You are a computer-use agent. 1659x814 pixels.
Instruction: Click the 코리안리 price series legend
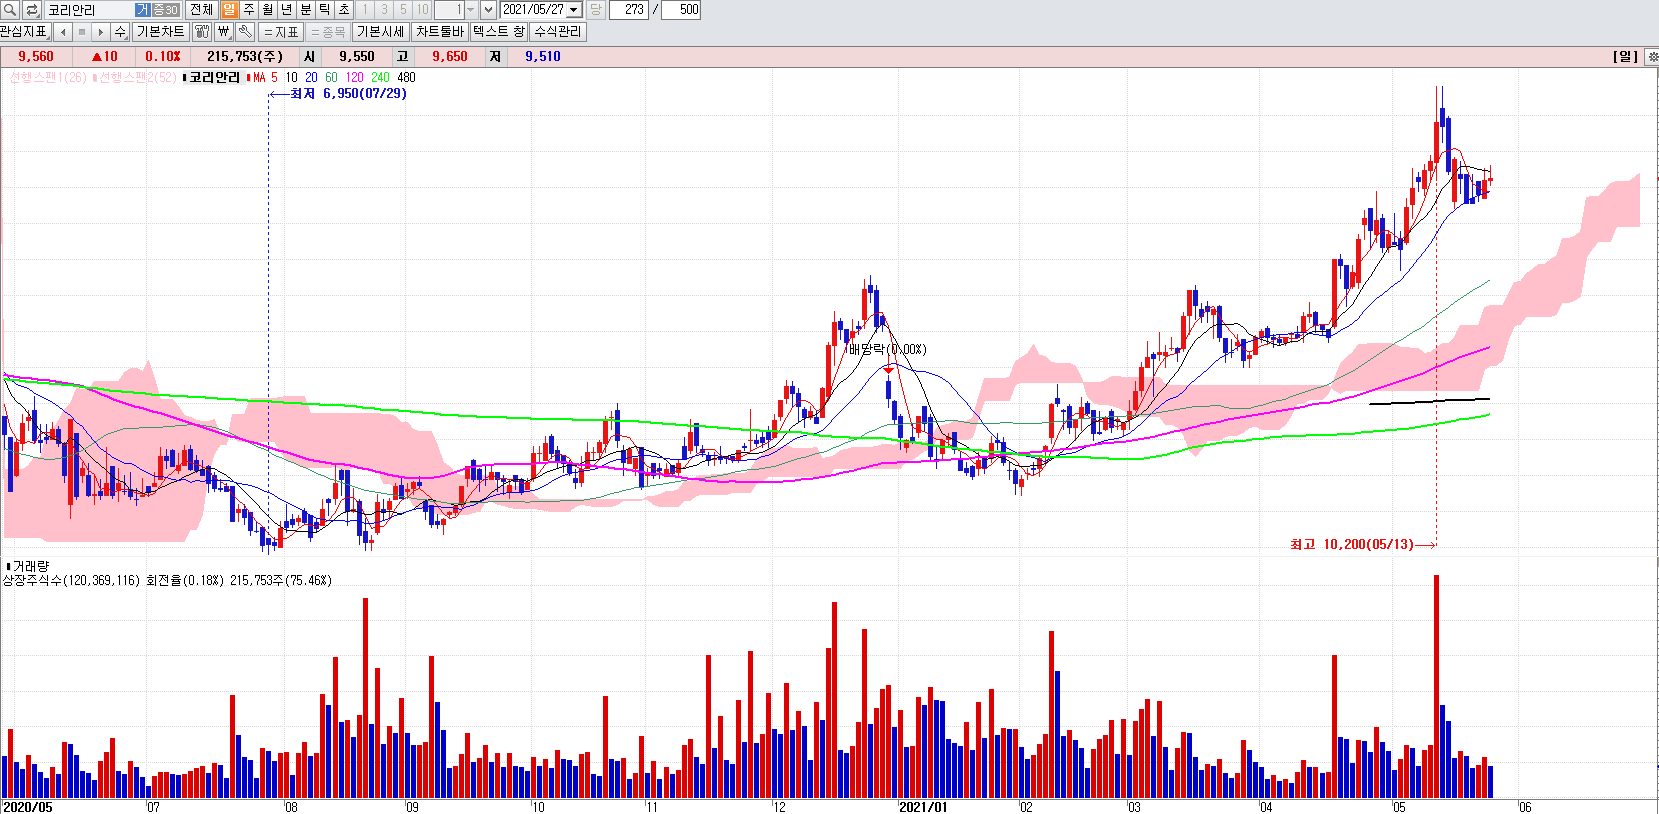click(214, 77)
